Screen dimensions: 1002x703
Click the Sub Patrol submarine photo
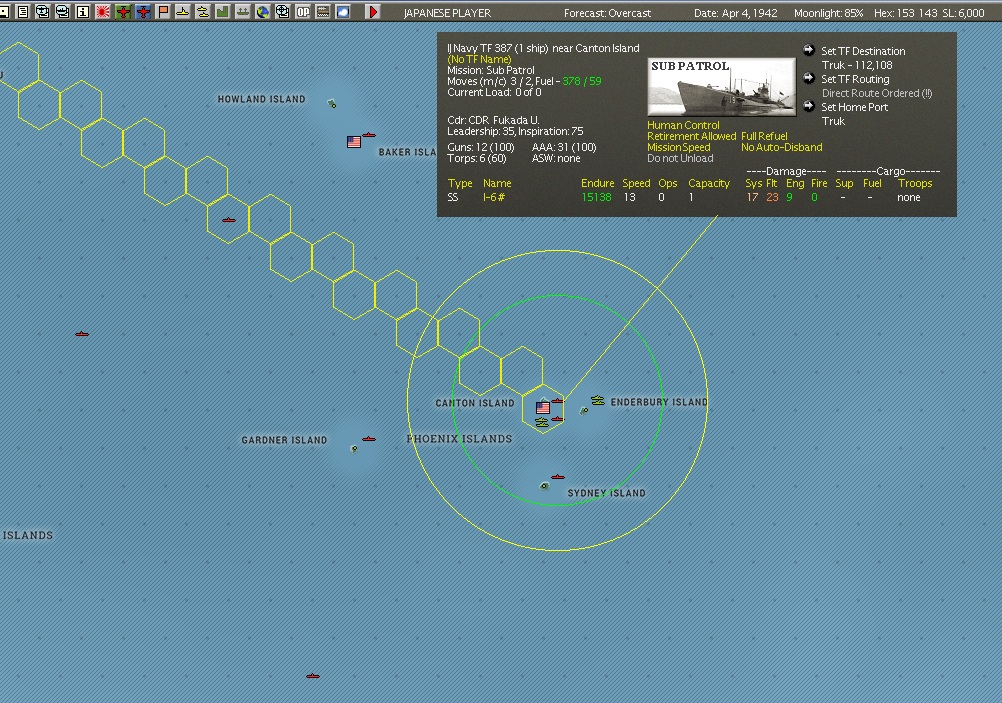click(x=721, y=87)
